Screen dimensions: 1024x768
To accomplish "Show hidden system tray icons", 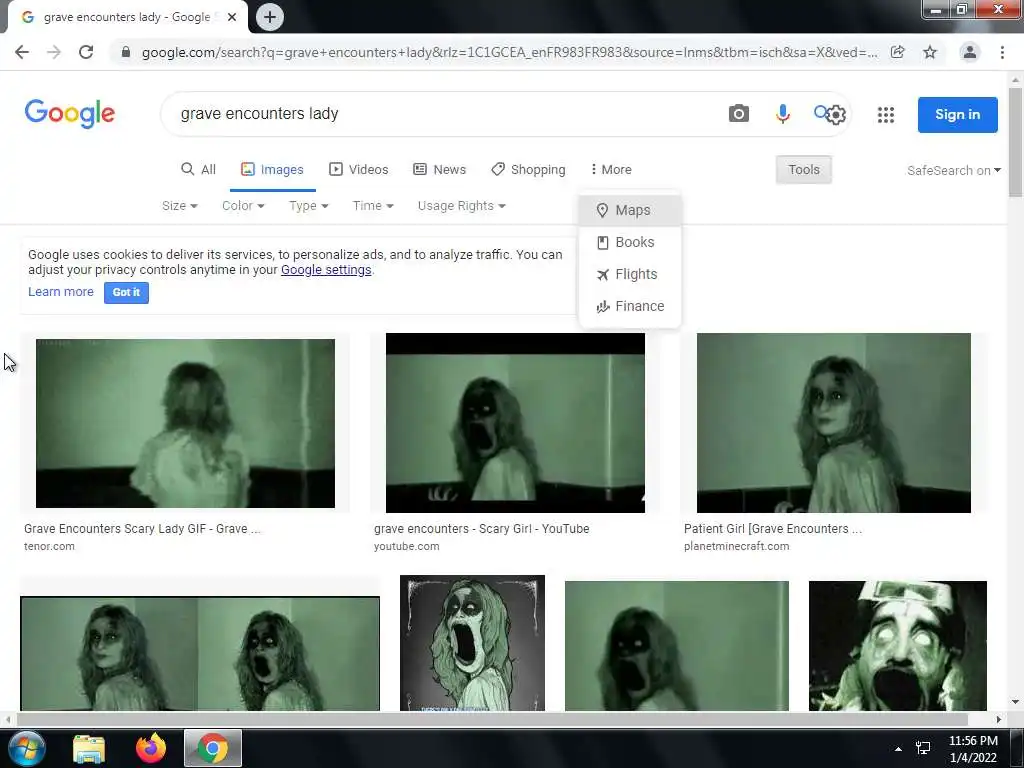I will (x=898, y=749).
